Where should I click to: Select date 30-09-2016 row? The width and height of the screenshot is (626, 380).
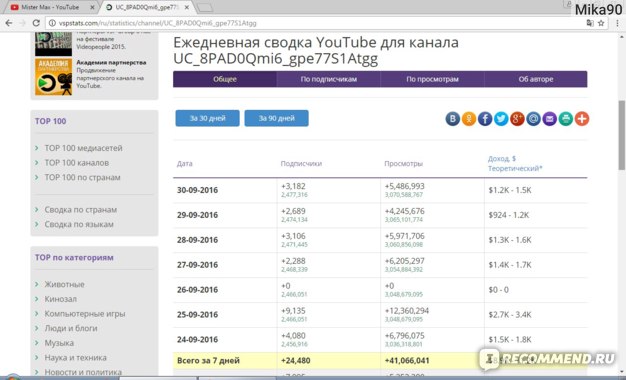380,190
